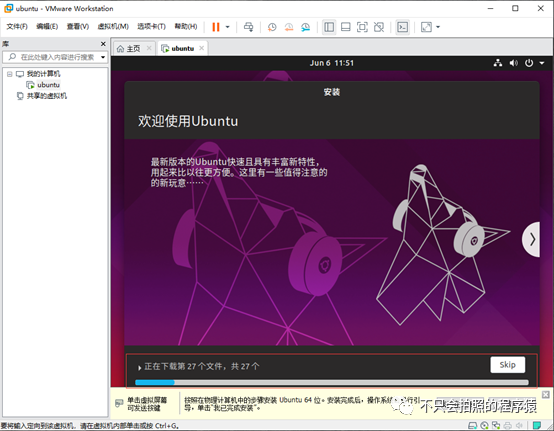
Task: Toggle the library sidebar view
Action: click(329, 27)
